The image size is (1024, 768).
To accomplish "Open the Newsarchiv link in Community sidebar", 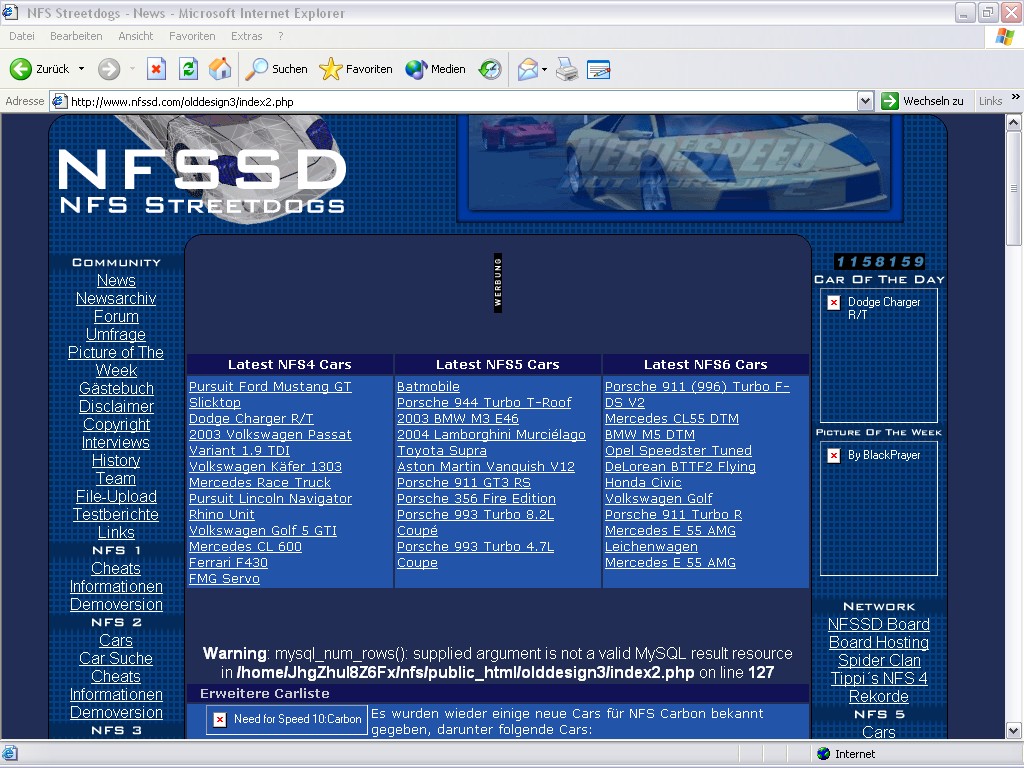I will point(116,298).
